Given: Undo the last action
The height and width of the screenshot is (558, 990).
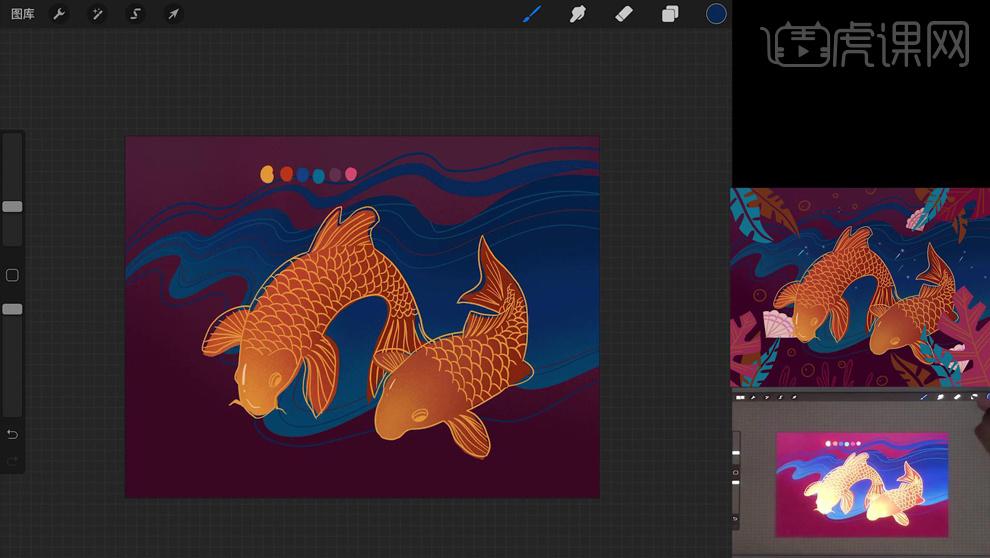Looking at the screenshot, I should coord(12,434).
